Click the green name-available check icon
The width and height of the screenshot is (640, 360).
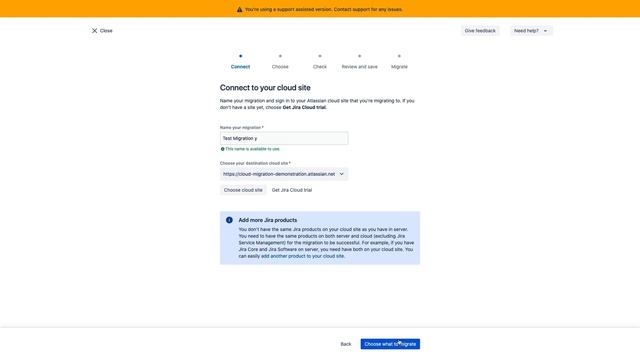click(x=222, y=149)
